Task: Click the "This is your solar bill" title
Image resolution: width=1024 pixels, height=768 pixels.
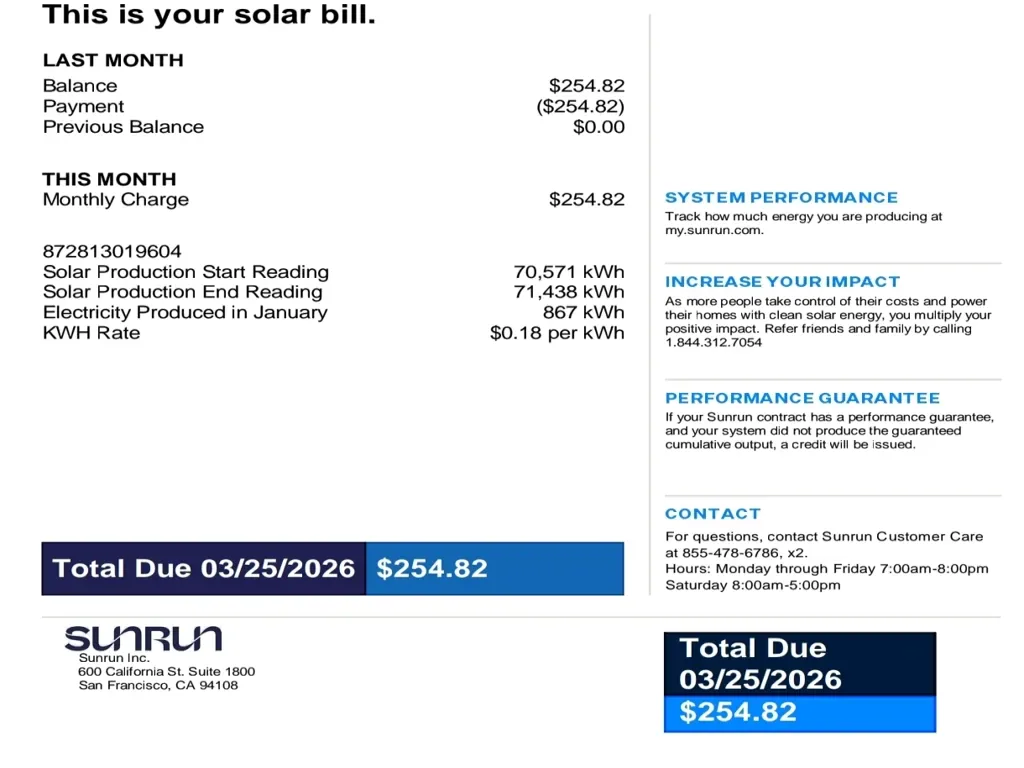Action: tap(209, 15)
